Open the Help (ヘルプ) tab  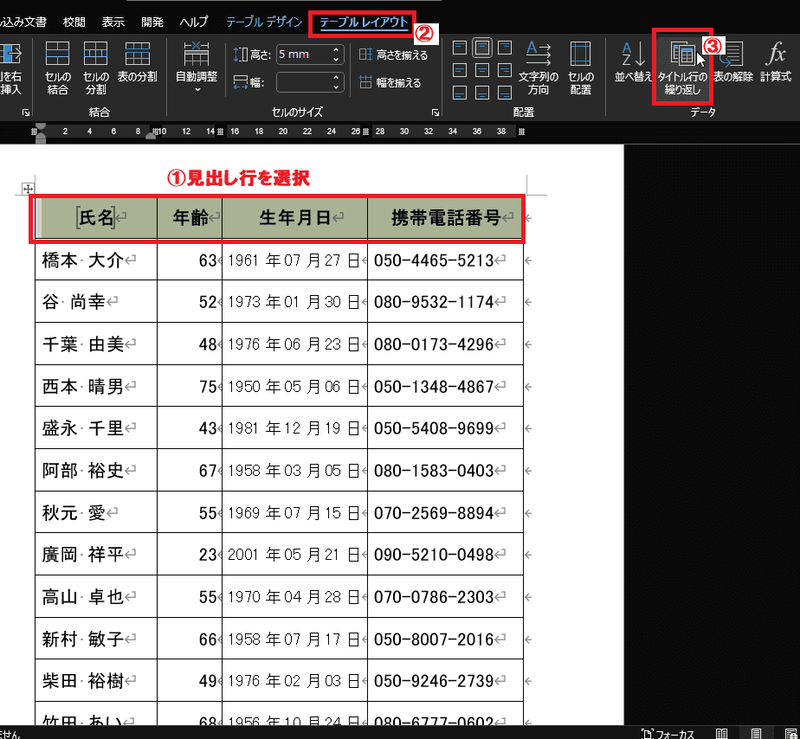click(x=194, y=22)
